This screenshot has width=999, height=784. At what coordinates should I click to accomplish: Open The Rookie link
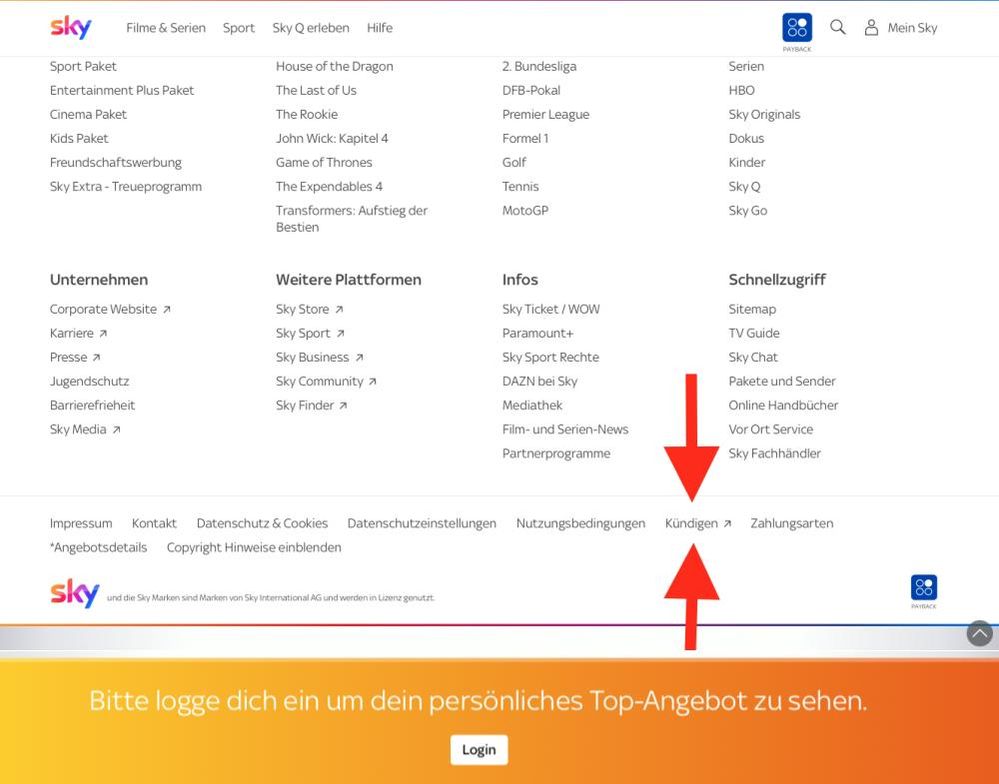306,115
